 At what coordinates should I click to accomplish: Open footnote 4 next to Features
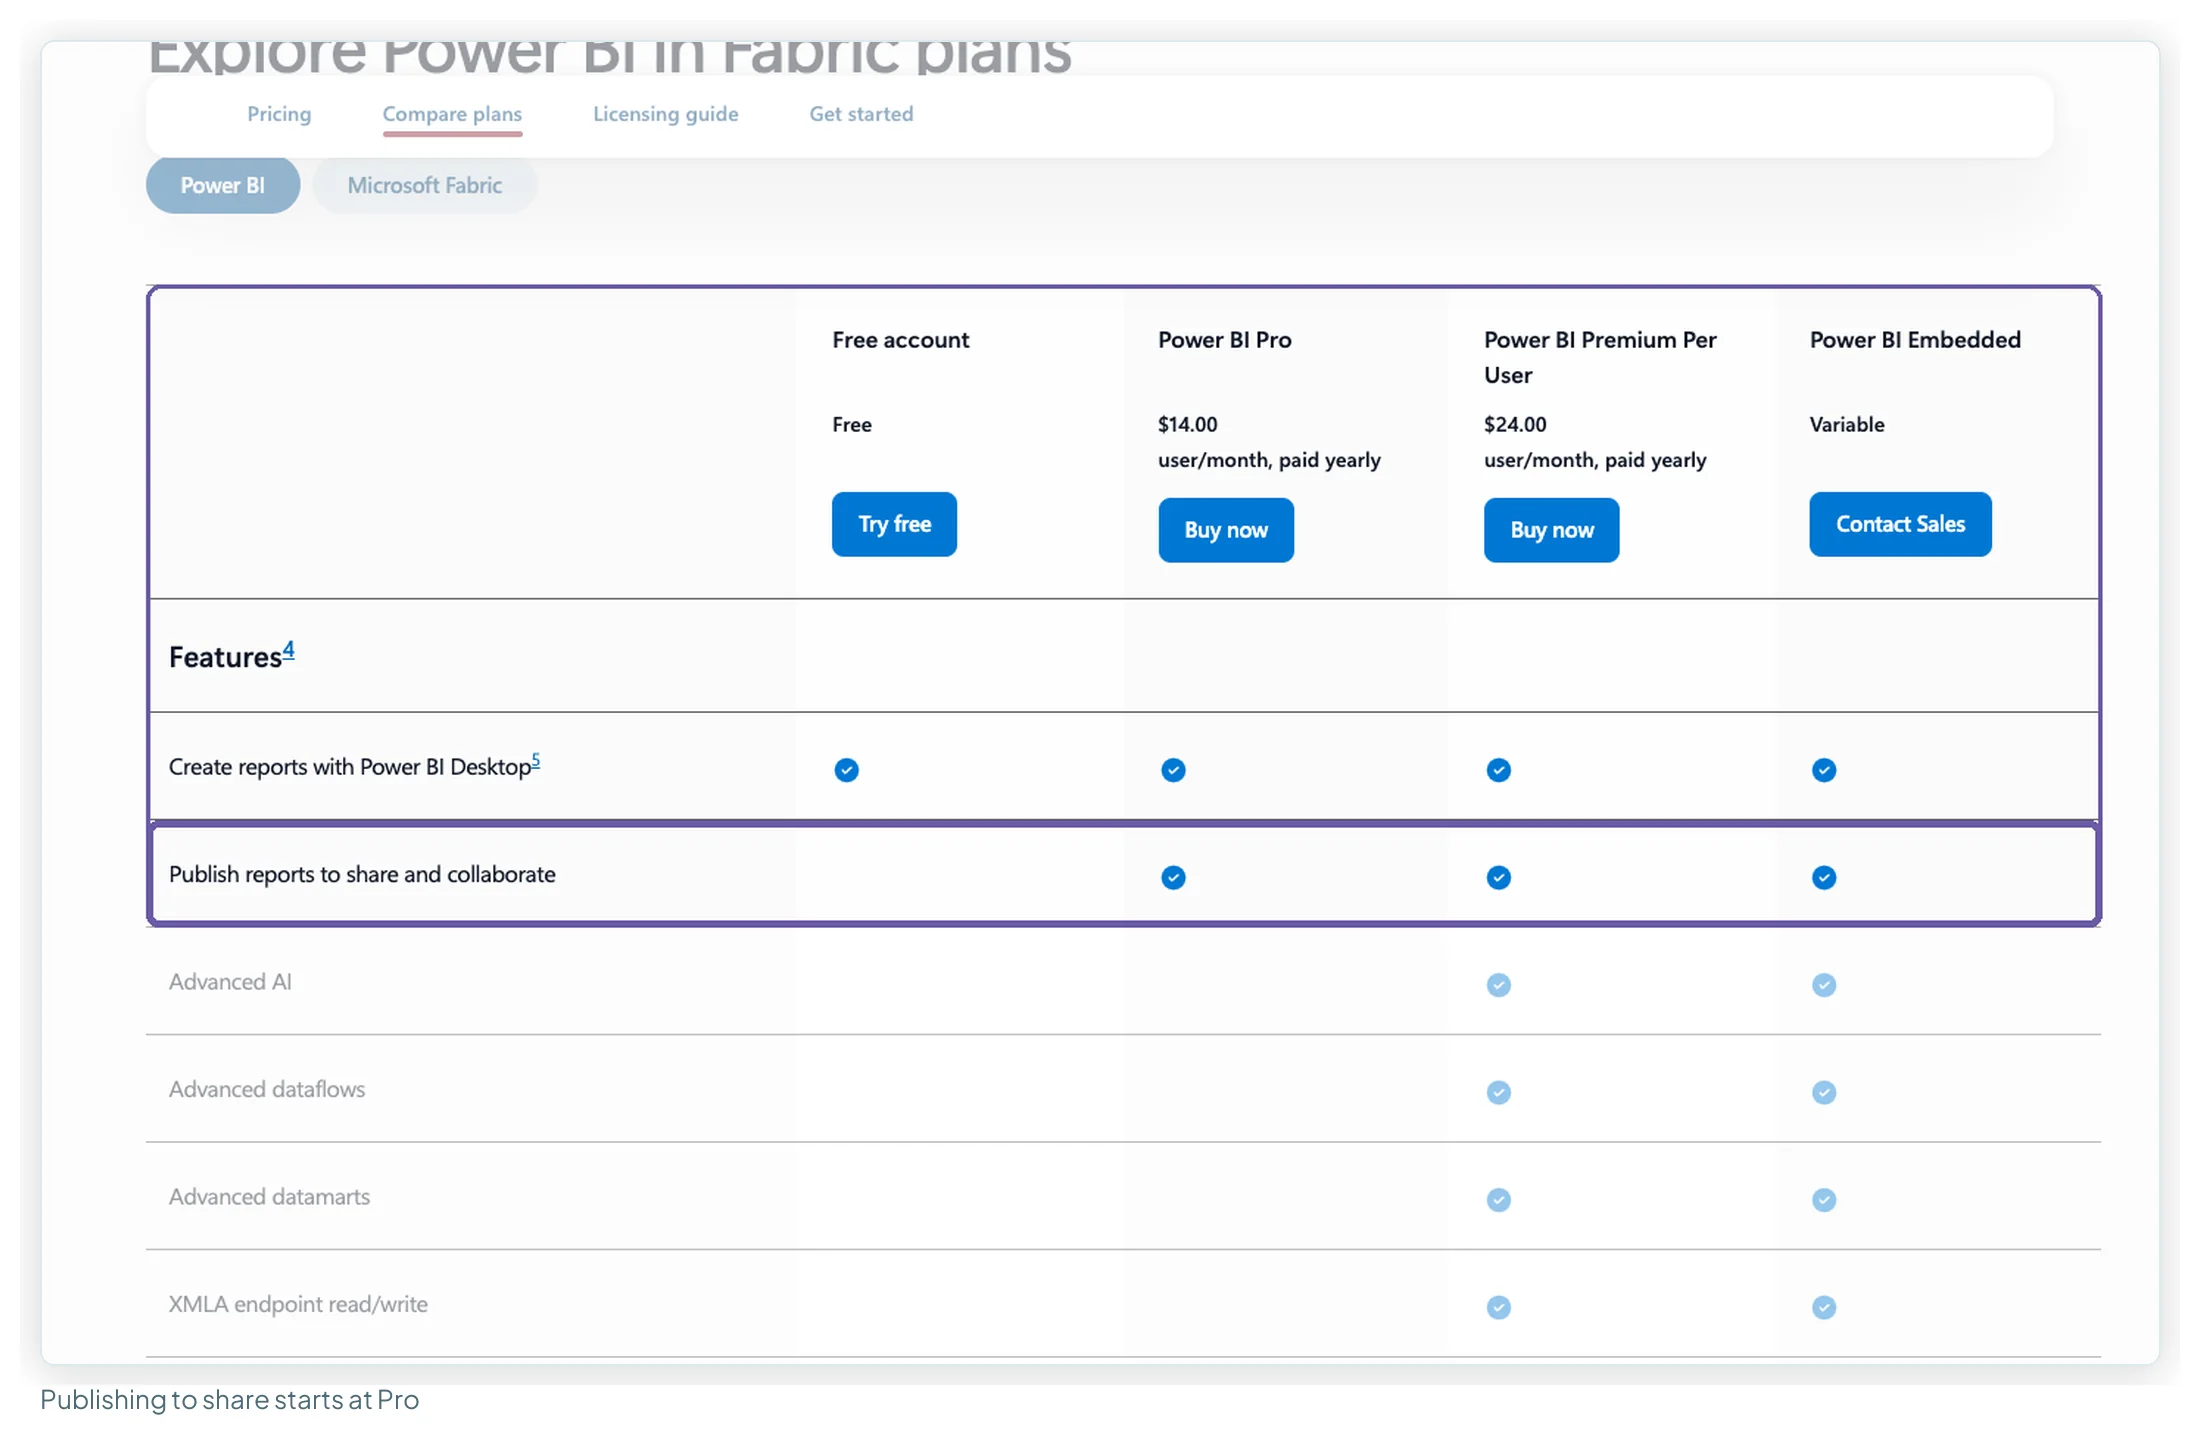(288, 650)
